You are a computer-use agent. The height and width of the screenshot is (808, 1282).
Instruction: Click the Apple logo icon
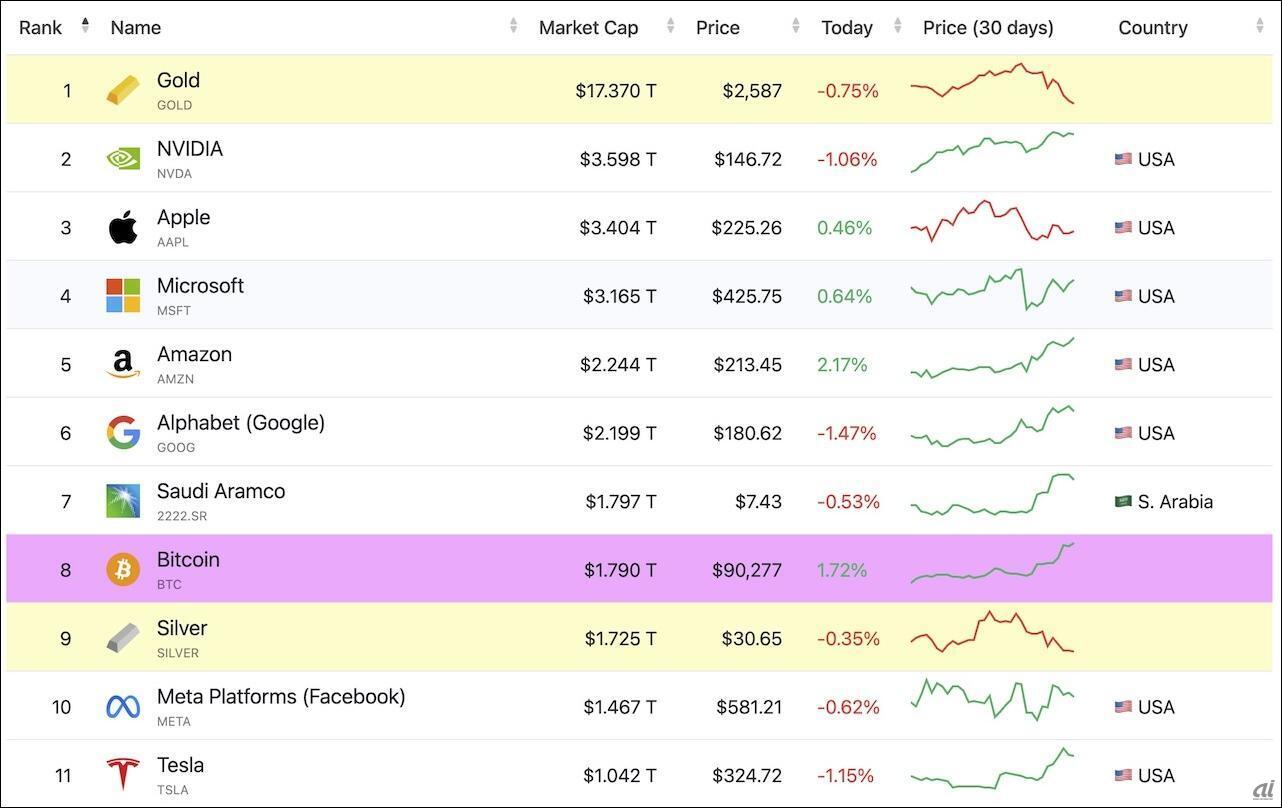click(123, 227)
